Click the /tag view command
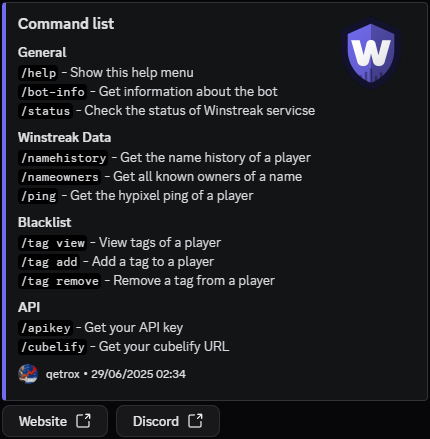This screenshot has height=439, width=430. [x=52, y=243]
